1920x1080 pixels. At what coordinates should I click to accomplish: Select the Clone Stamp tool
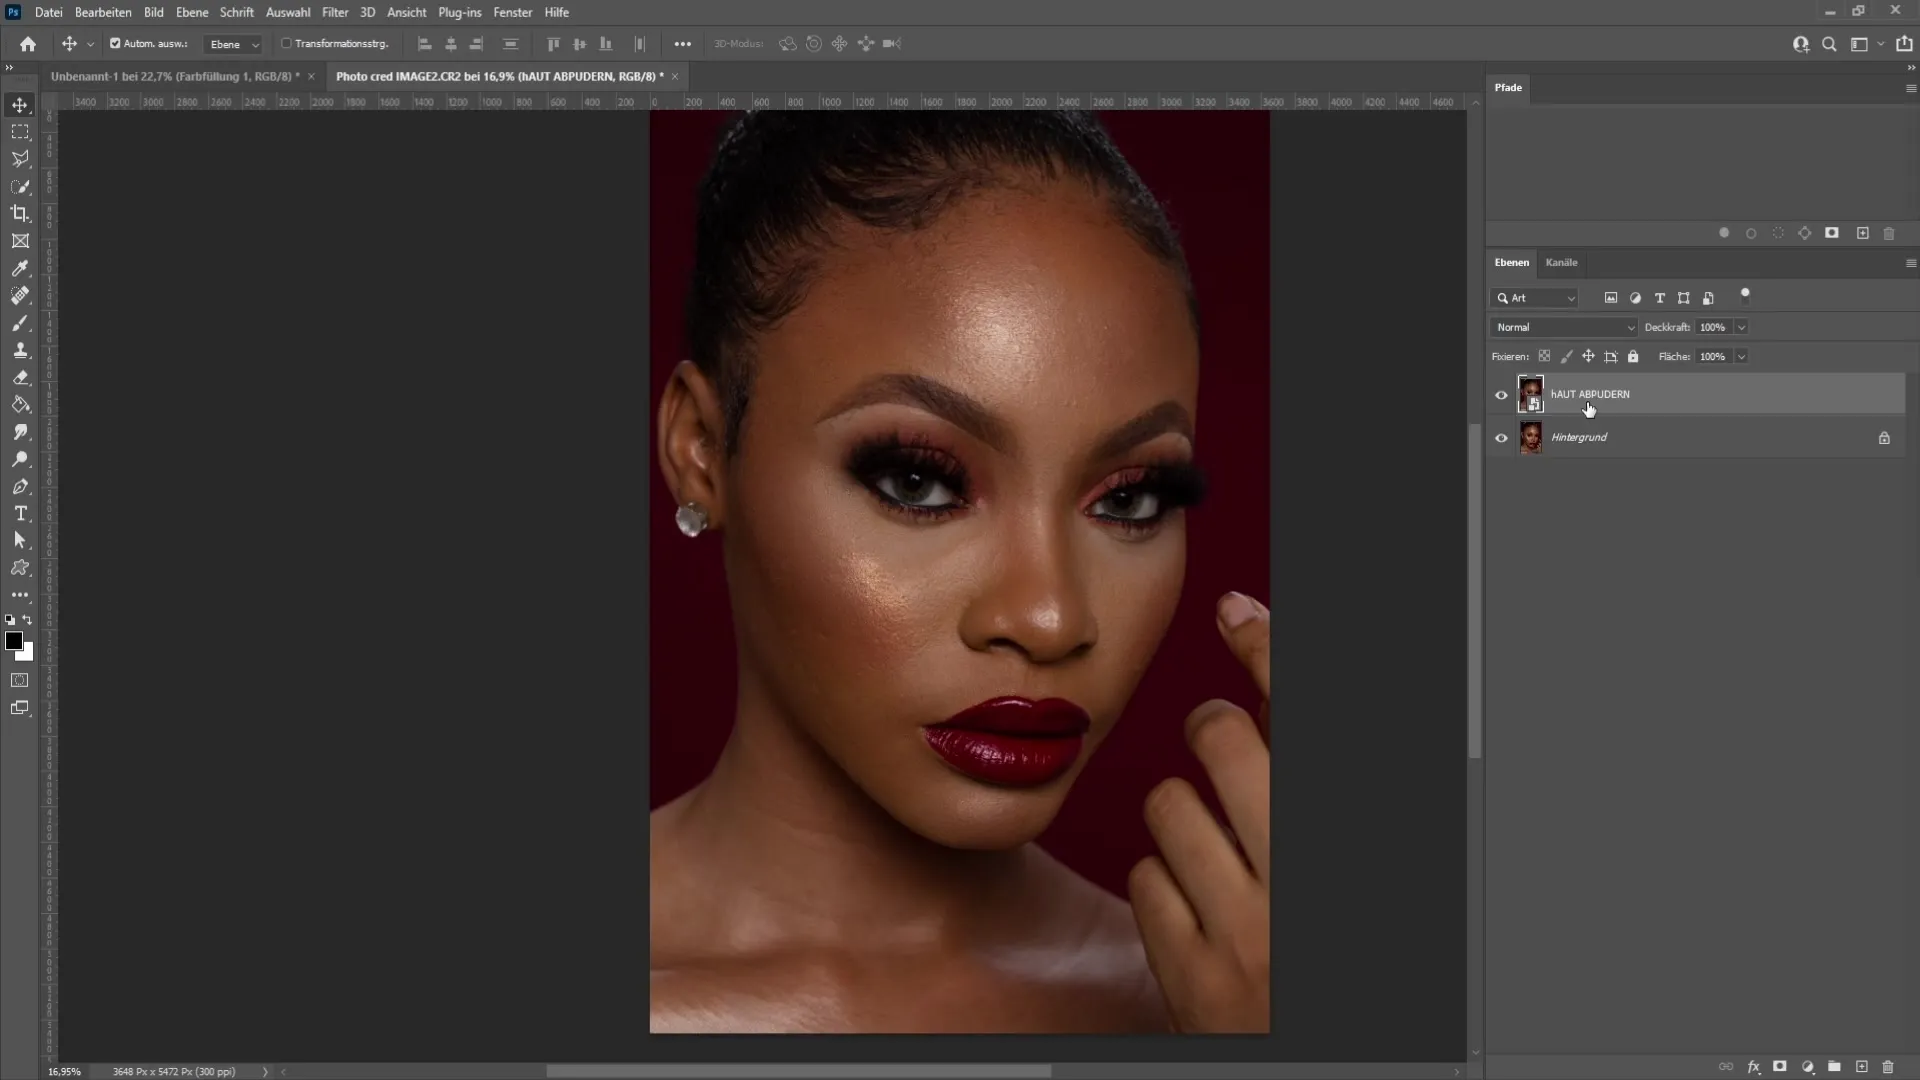(x=21, y=351)
